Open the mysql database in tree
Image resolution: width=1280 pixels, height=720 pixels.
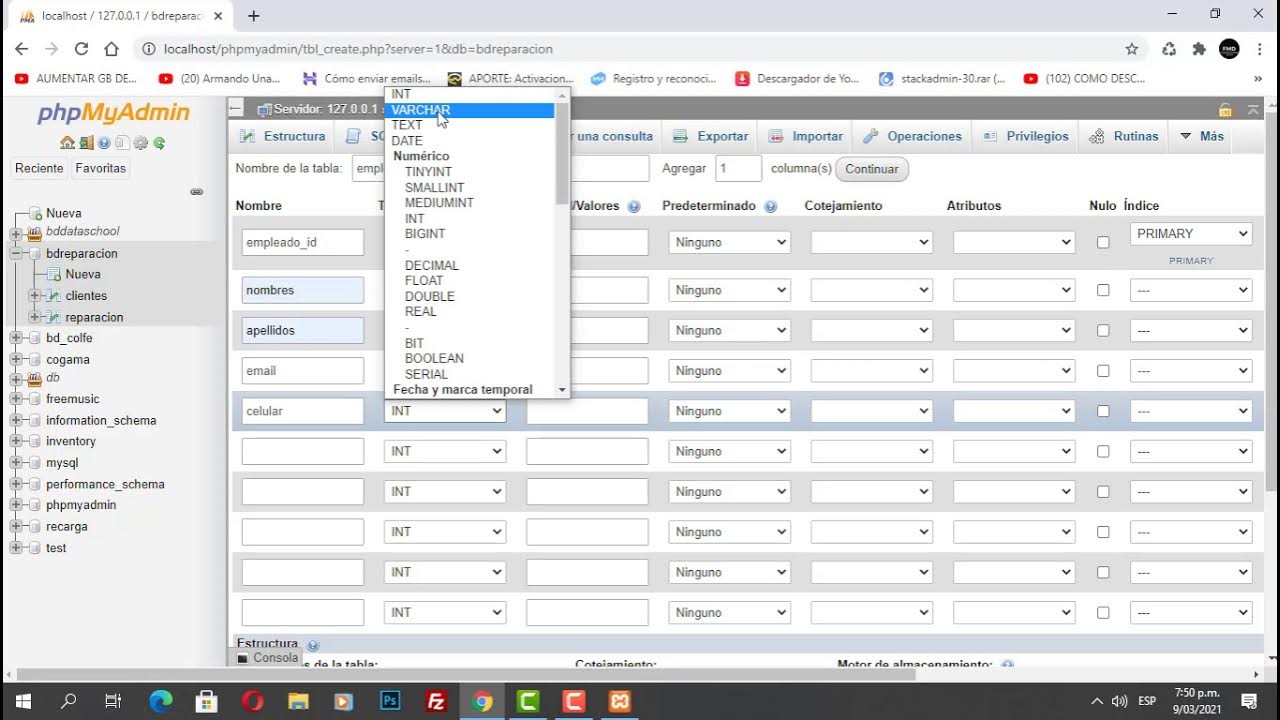click(61, 463)
